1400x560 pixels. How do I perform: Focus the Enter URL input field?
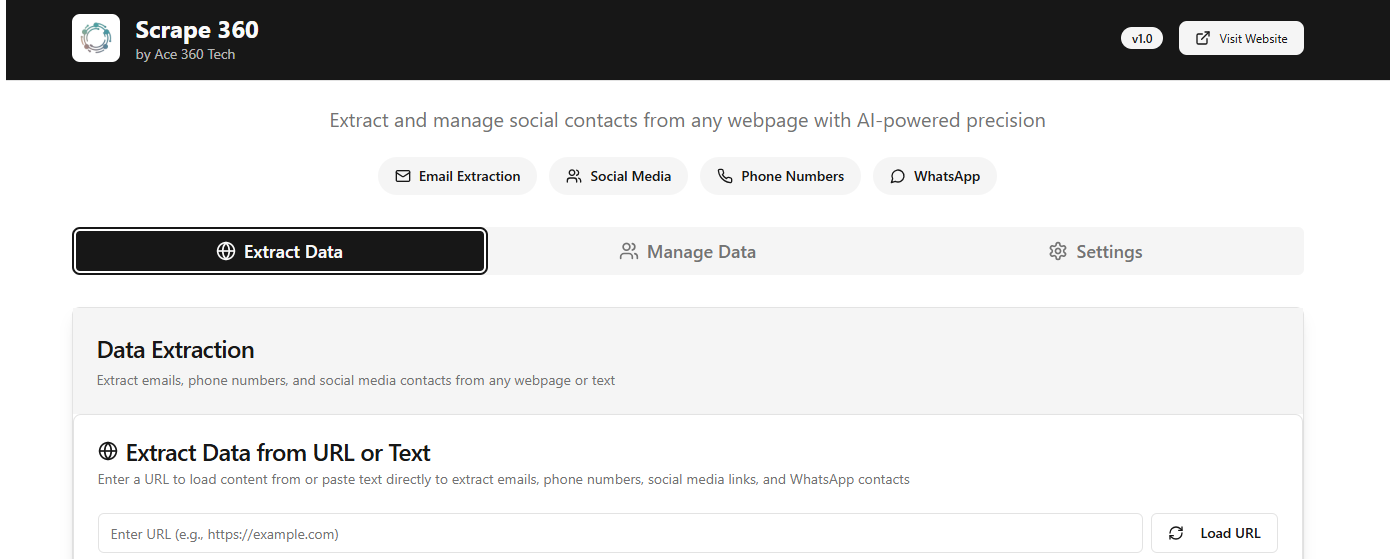620,533
